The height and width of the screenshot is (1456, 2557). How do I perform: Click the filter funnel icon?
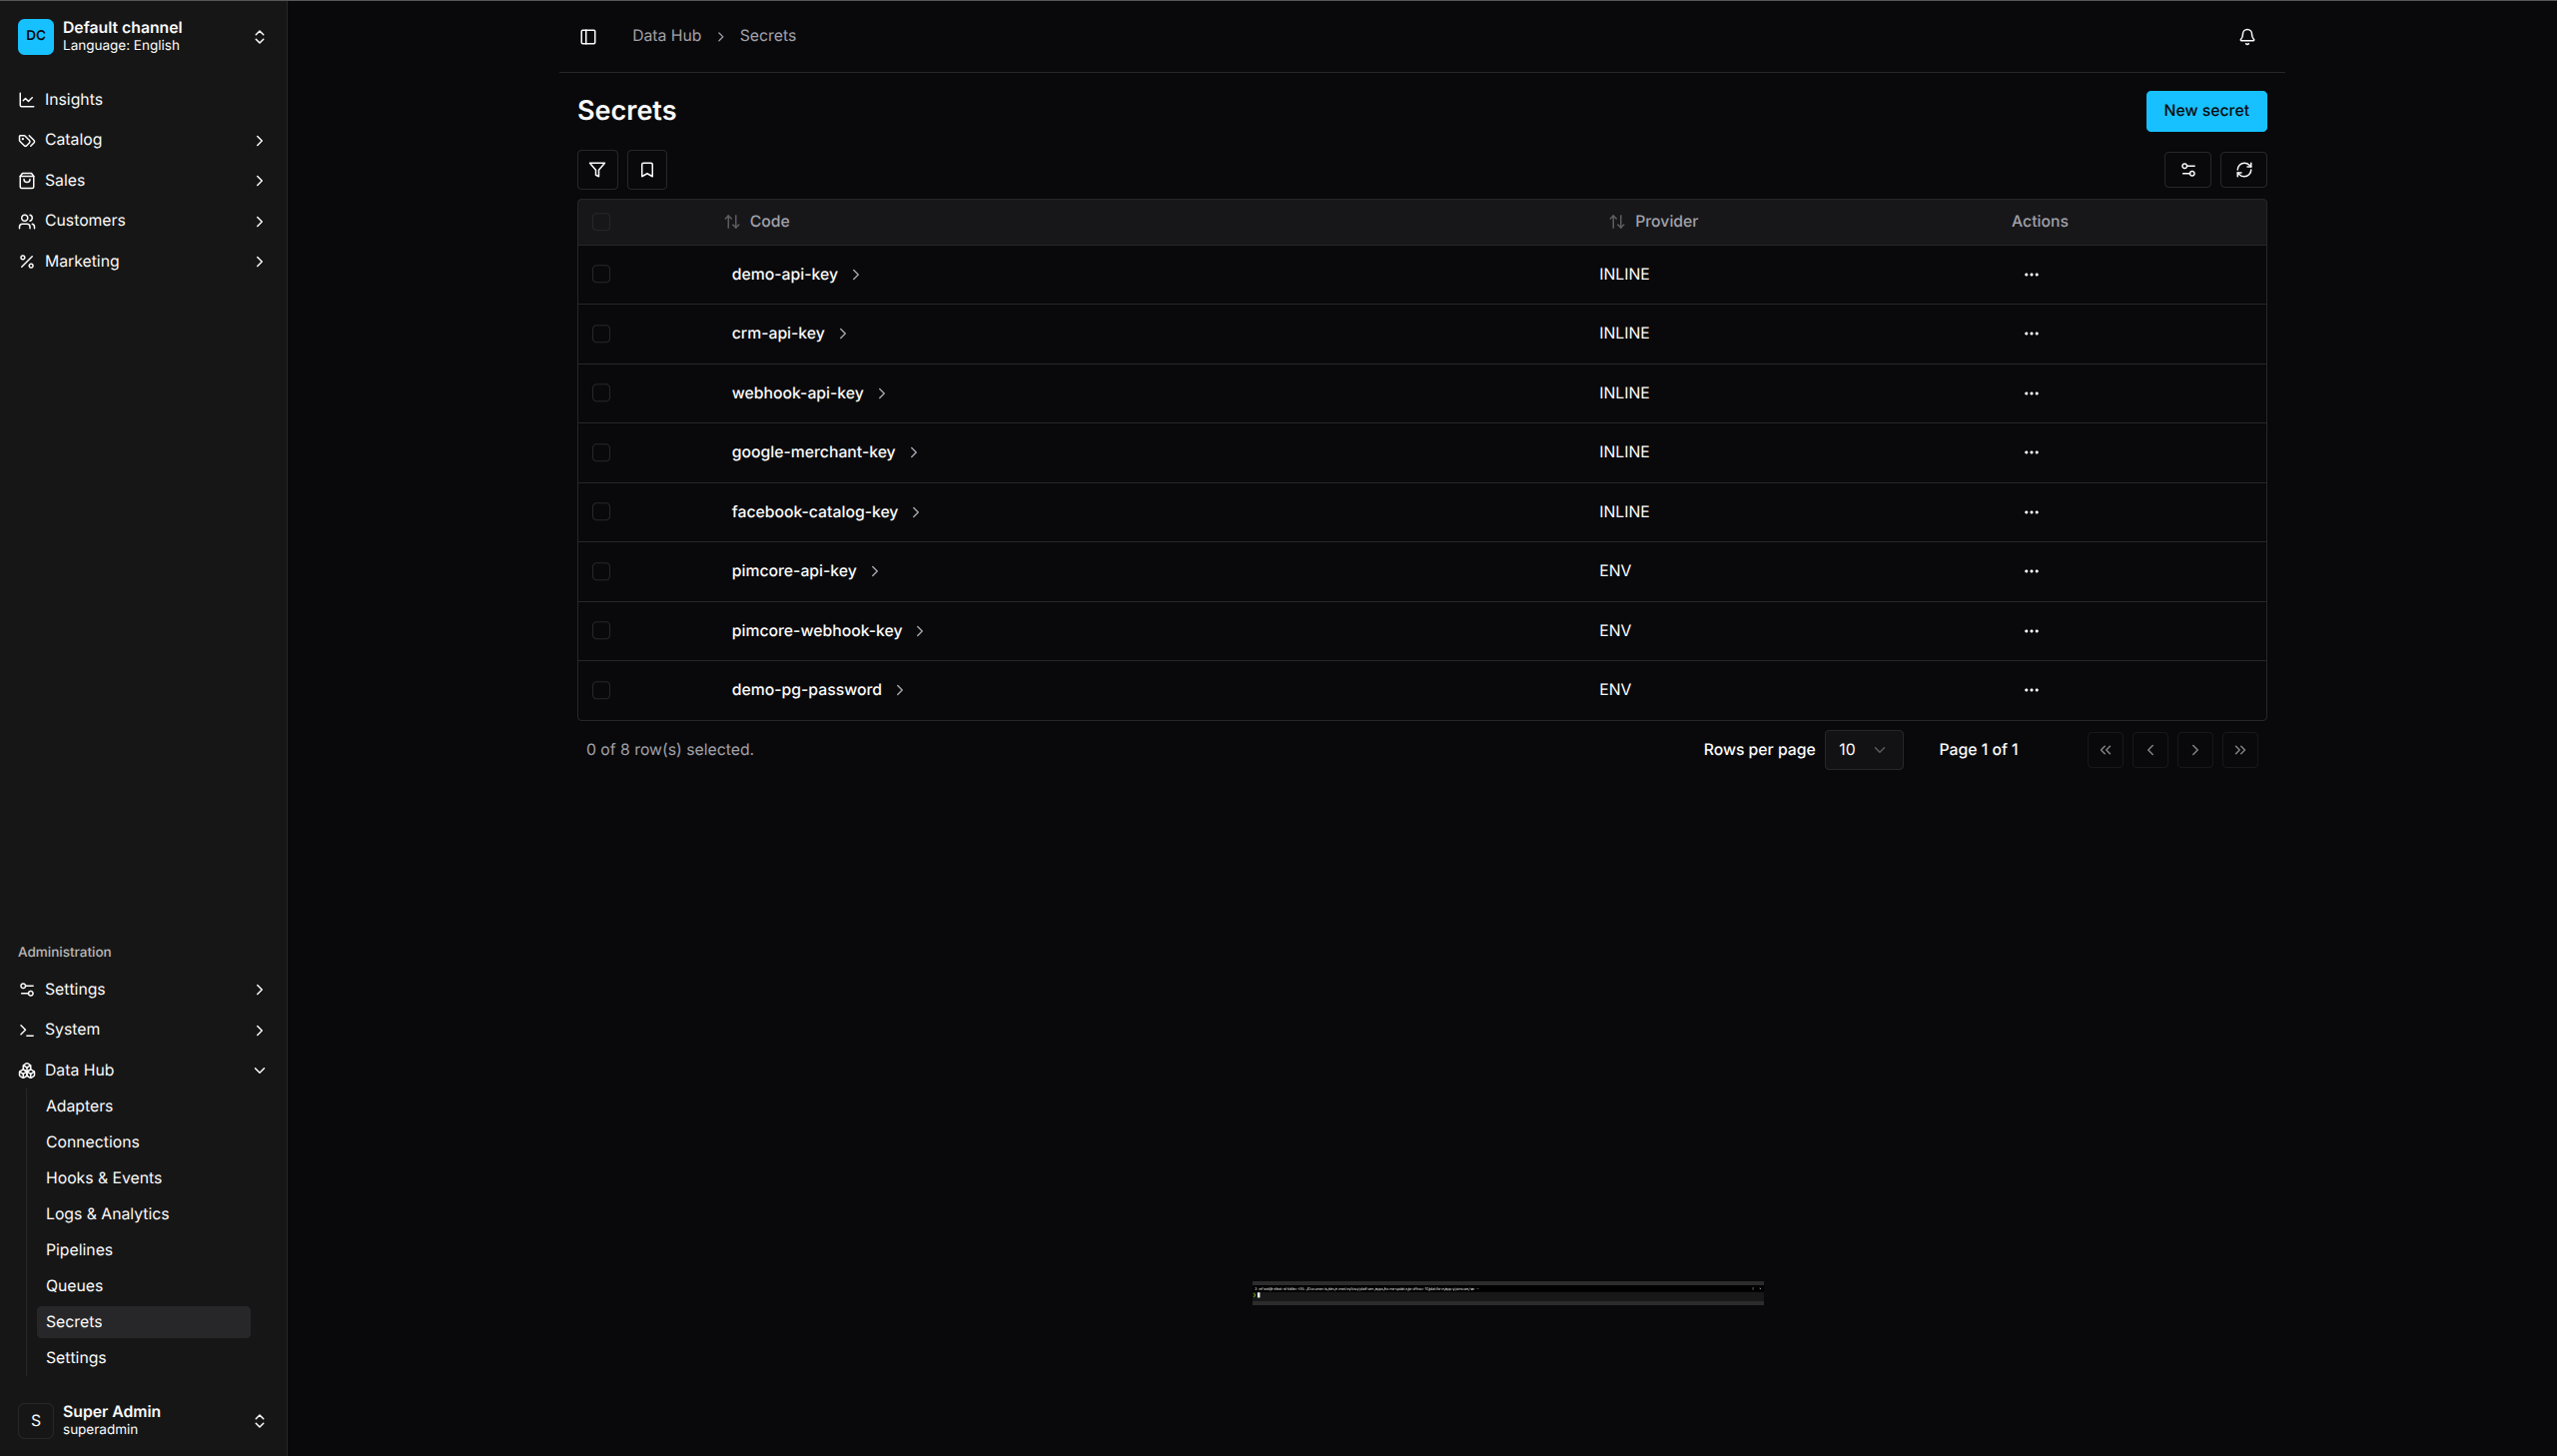point(597,170)
